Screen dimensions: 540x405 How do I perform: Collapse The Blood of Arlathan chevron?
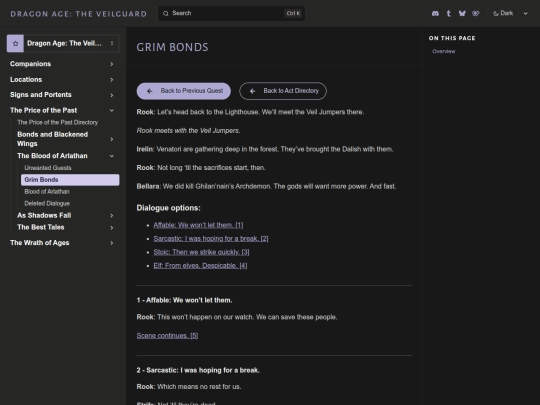click(112, 156)
